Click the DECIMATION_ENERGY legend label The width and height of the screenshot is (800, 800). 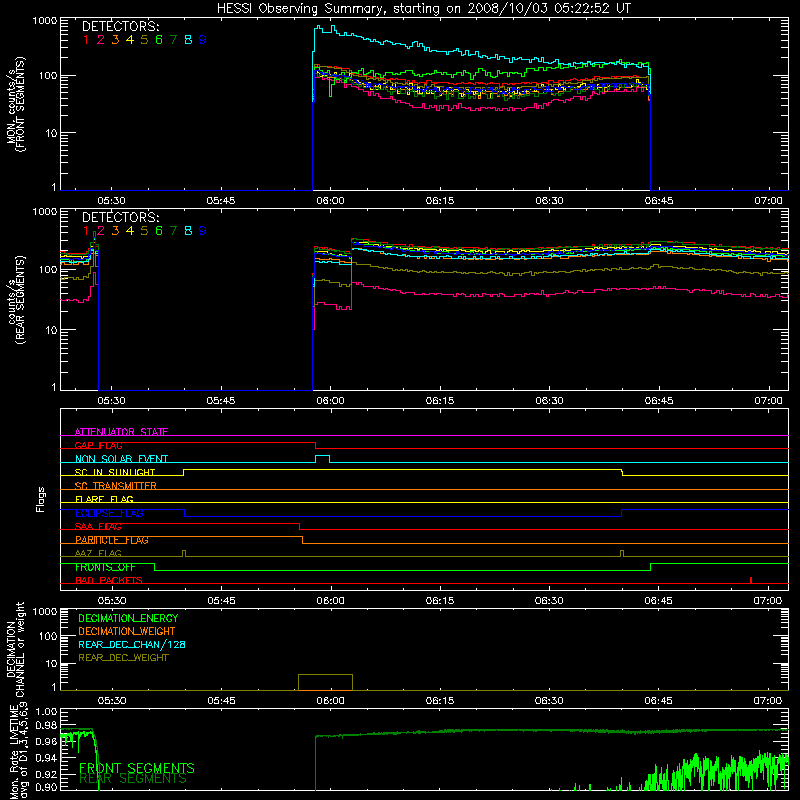pyautogui.click(x=128, y=618)
